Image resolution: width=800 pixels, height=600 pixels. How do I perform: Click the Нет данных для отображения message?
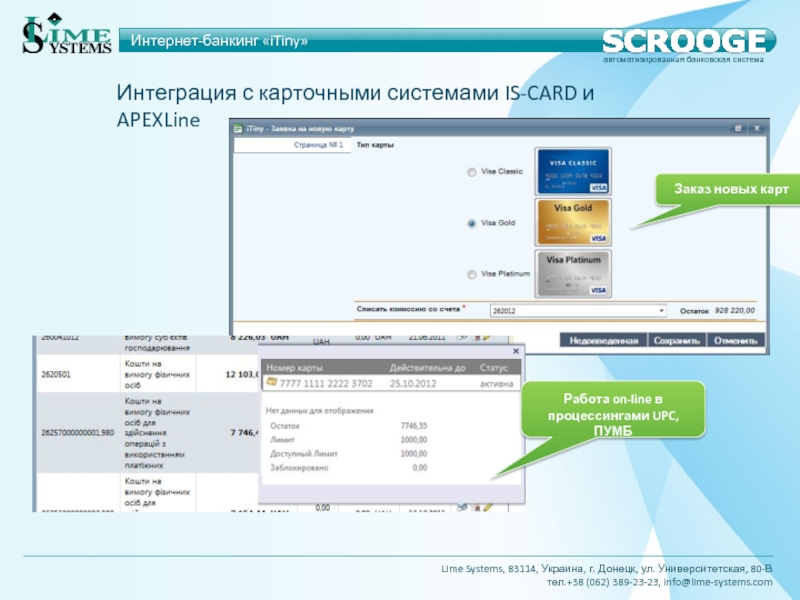[x=319, y=411]
